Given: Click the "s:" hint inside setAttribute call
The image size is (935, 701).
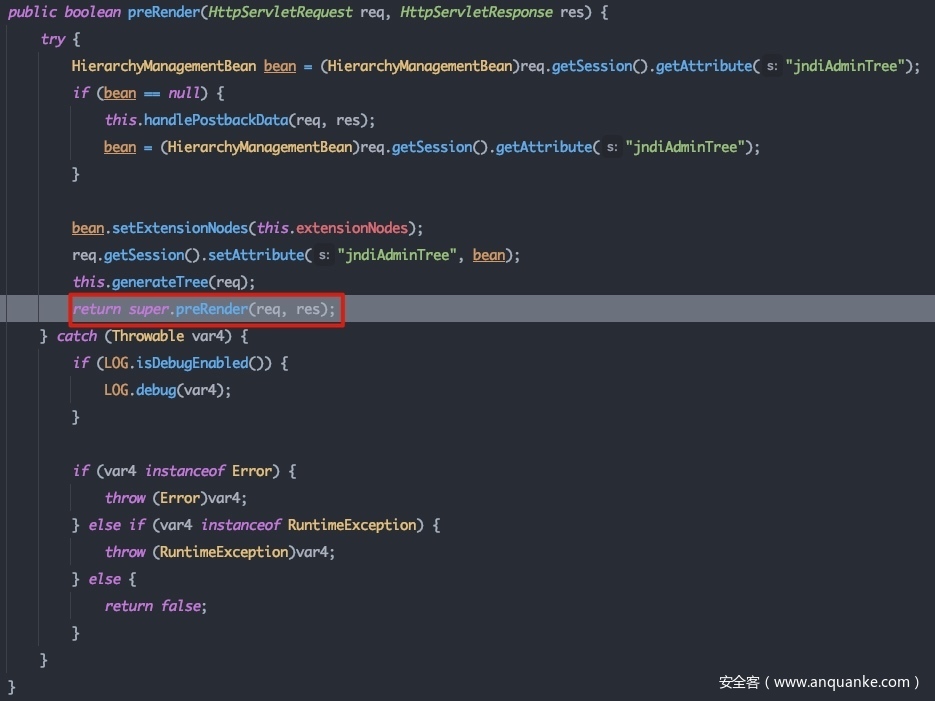Looking at the screenshot, I should 323,256.
